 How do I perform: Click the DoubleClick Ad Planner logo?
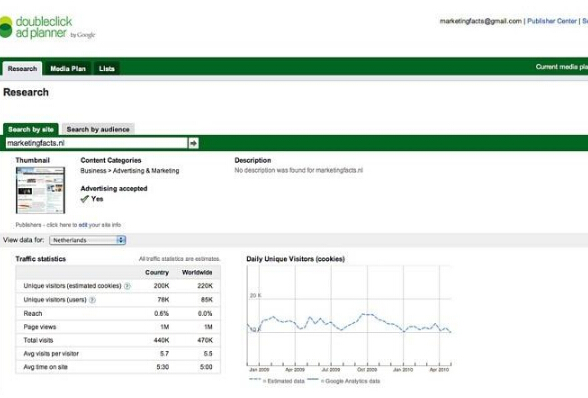[x=48, y=27]
